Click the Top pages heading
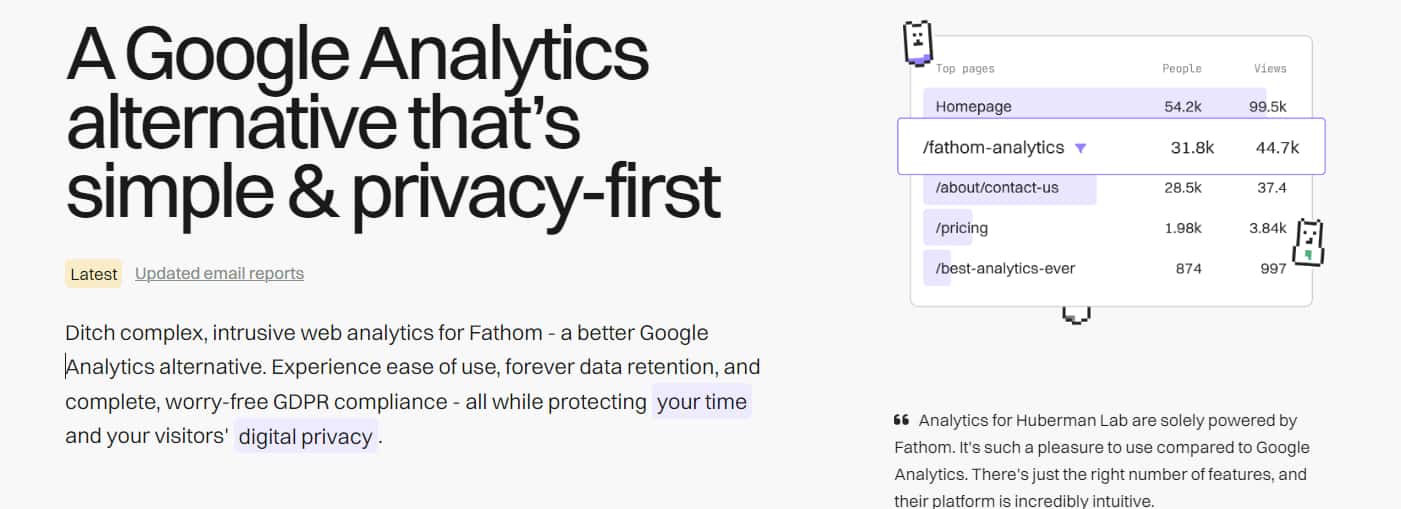The width and height of the screenshot is (1401, 509). 965,68
